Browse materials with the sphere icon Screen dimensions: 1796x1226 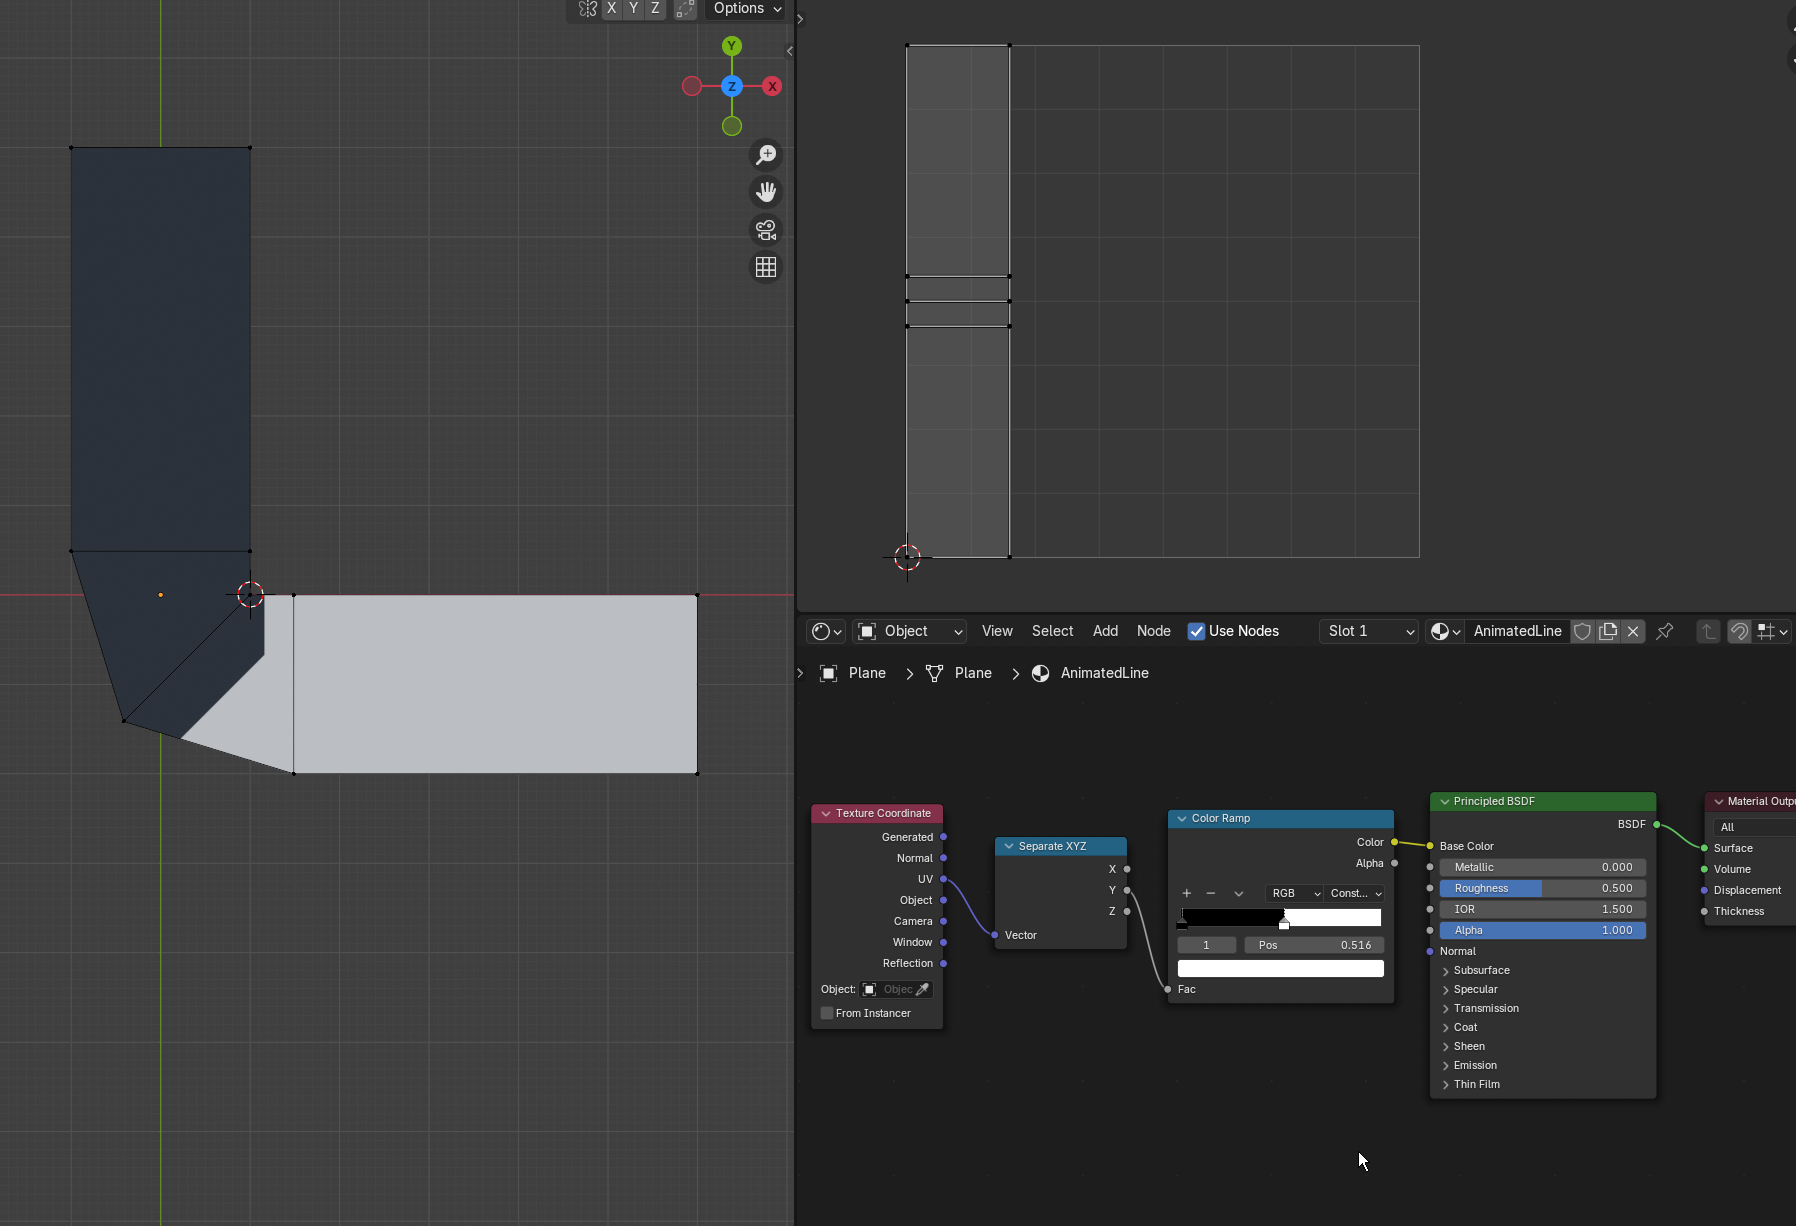[x=1445, y=631]
